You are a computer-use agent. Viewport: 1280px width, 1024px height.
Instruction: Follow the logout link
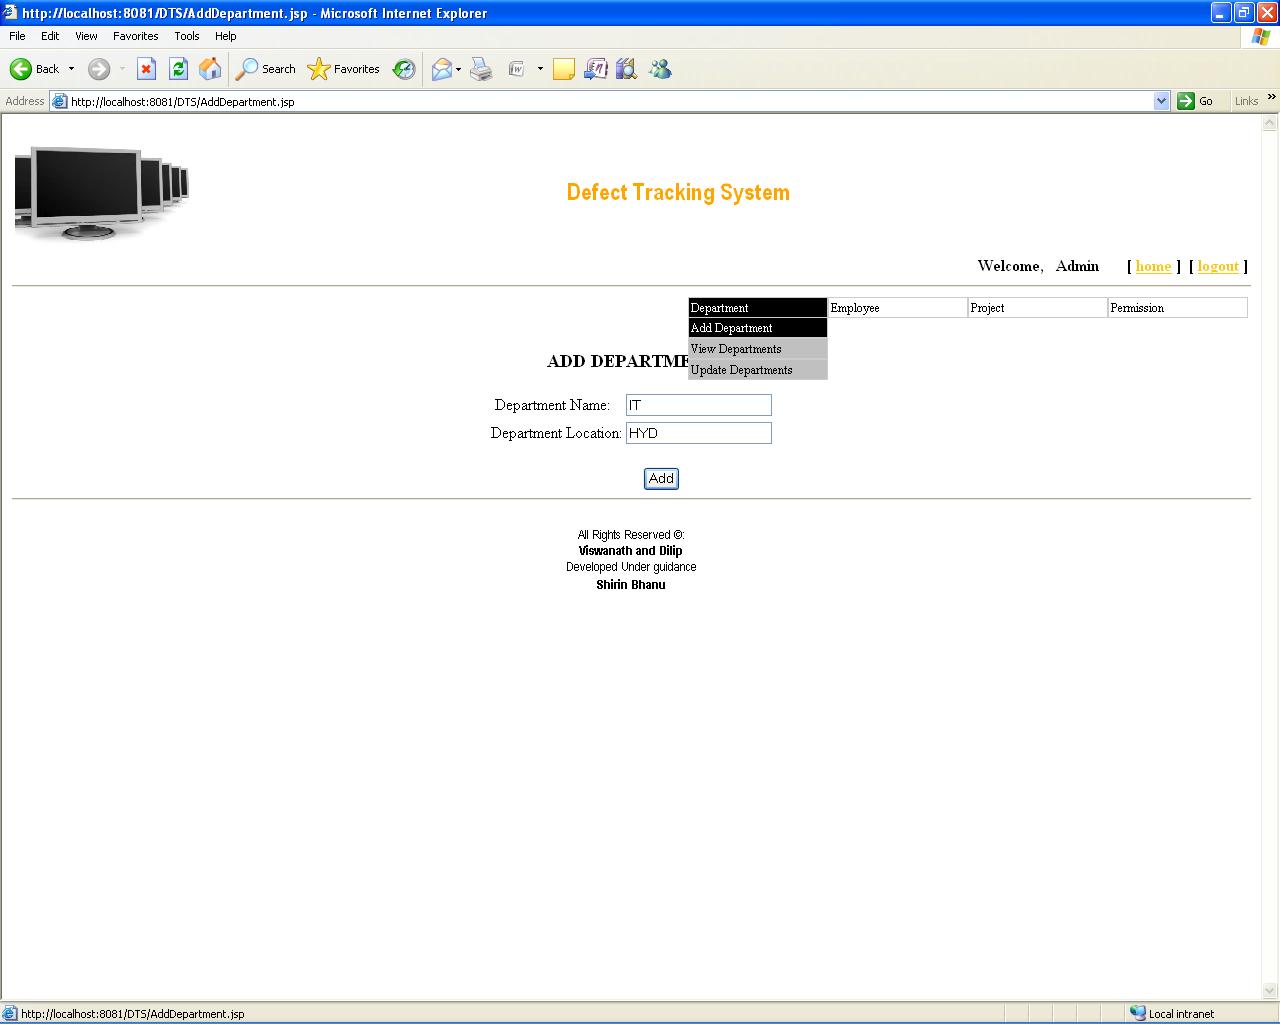1218,266
